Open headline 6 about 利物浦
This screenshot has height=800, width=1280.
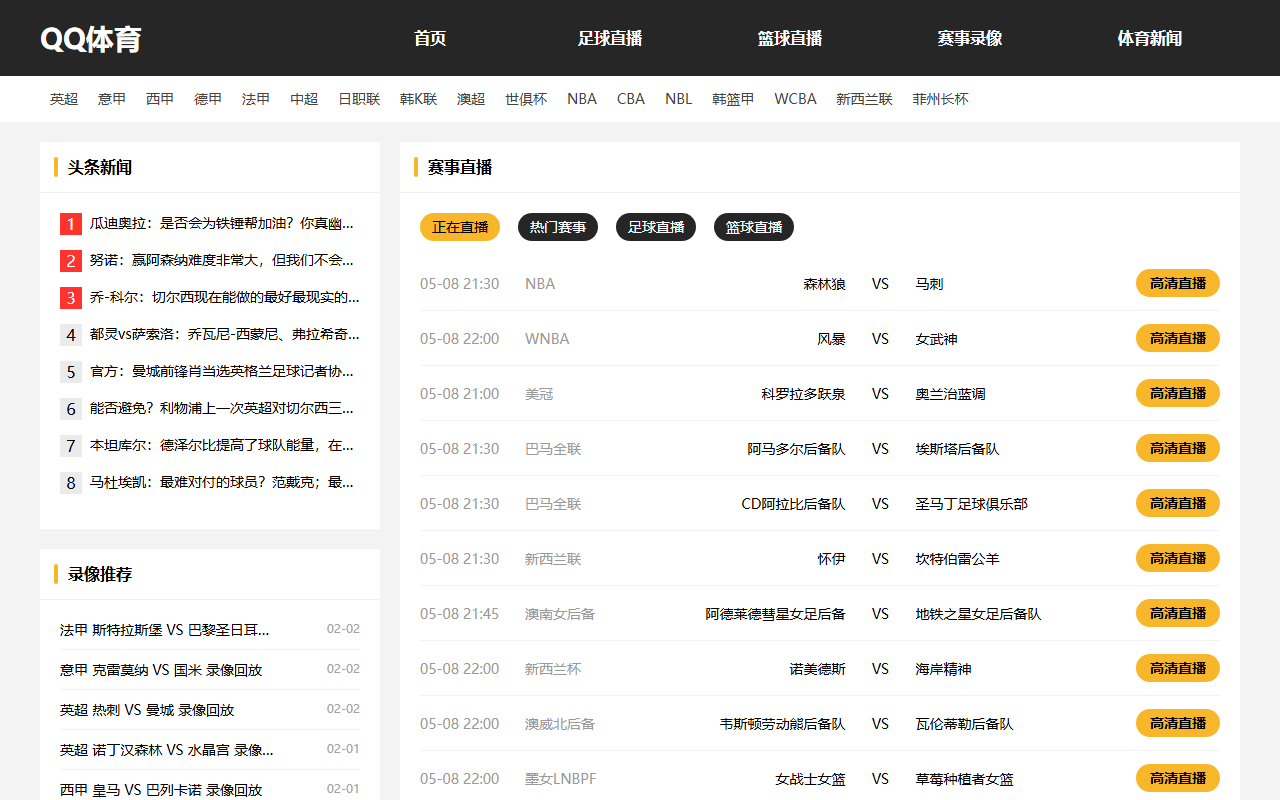(221, 408)
